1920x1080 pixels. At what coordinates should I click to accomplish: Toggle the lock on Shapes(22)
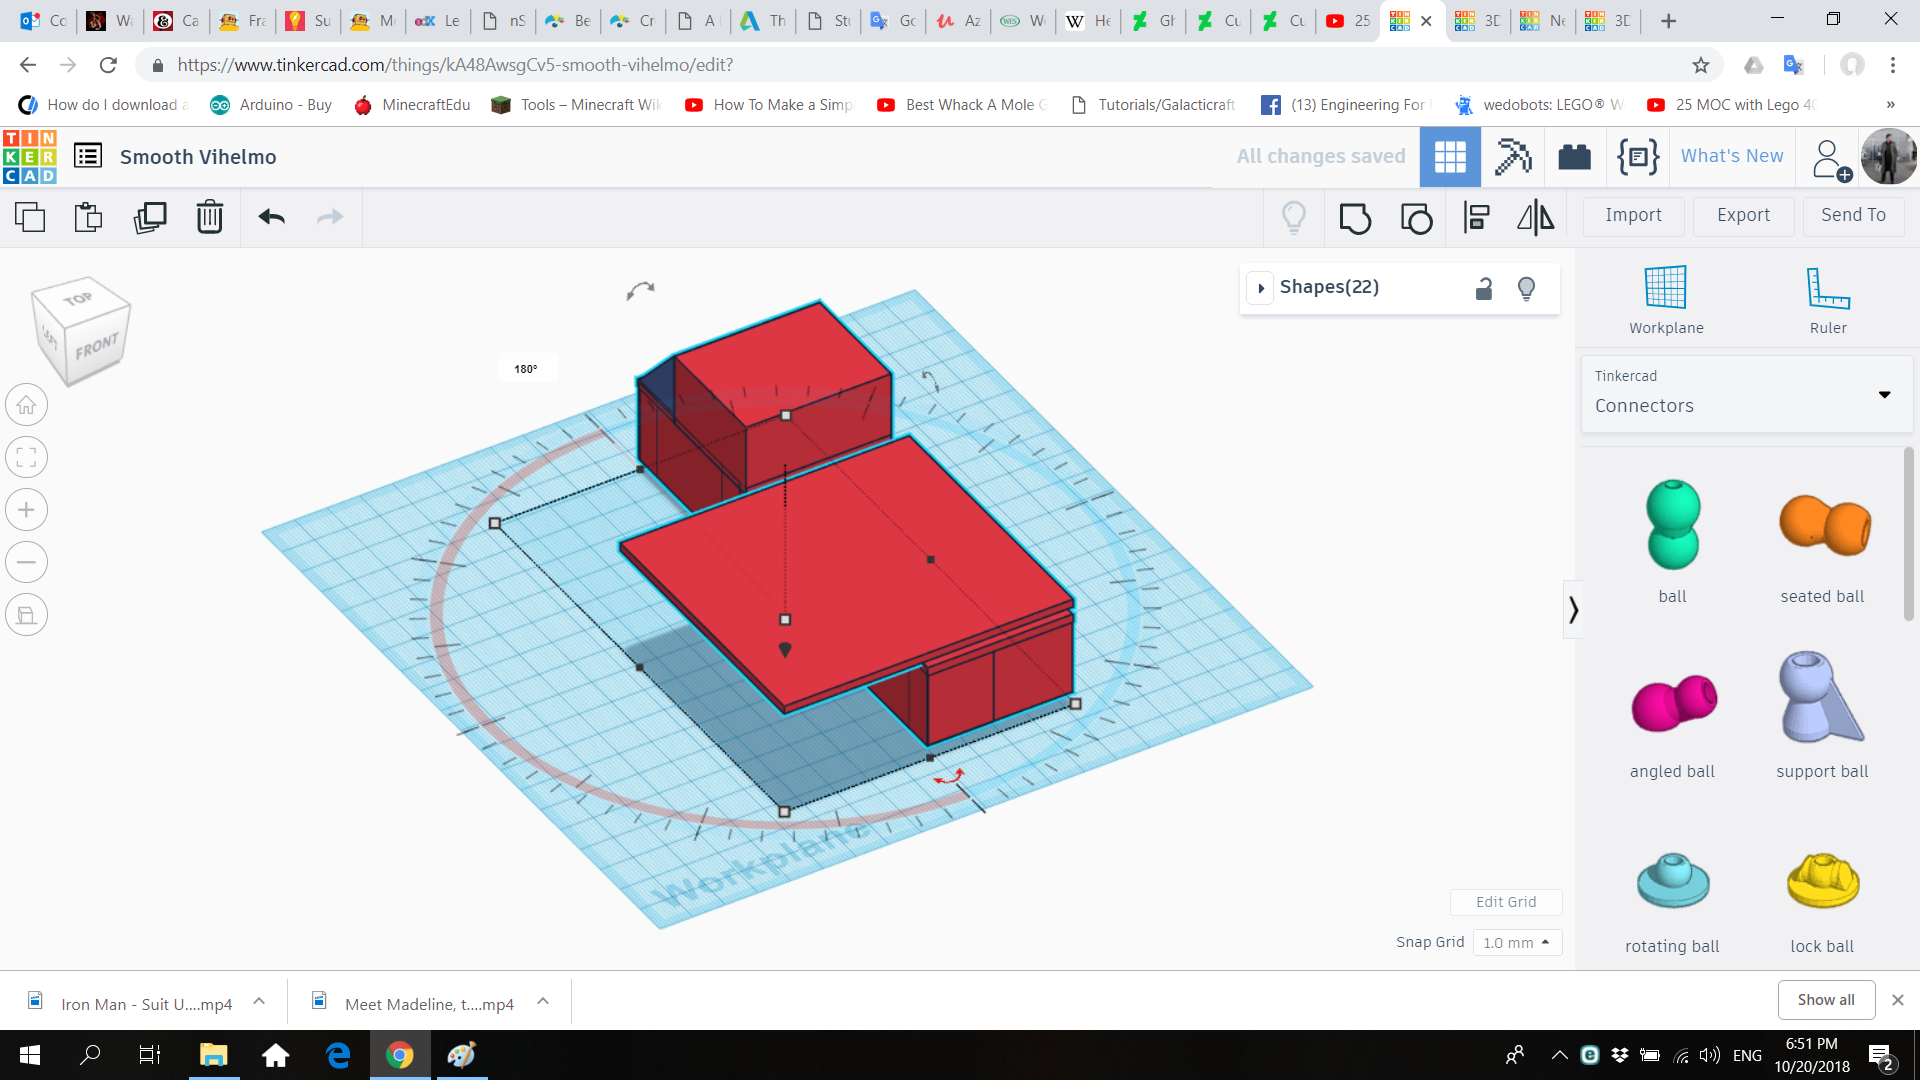[1484, 288]
